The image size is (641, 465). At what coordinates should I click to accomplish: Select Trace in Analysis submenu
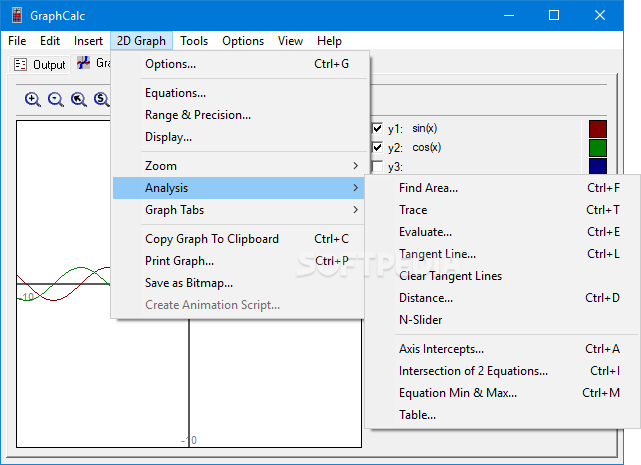502,210
